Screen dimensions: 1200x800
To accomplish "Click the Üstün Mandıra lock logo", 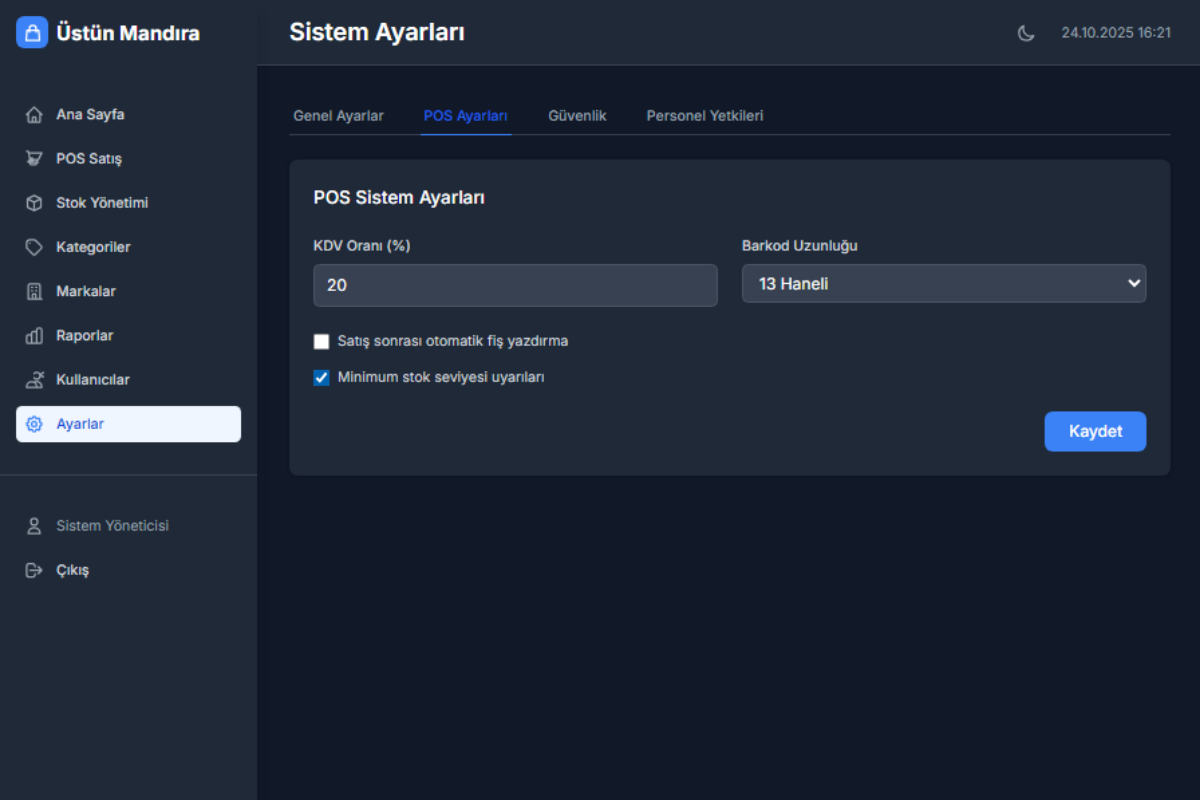I will point(31,32).
